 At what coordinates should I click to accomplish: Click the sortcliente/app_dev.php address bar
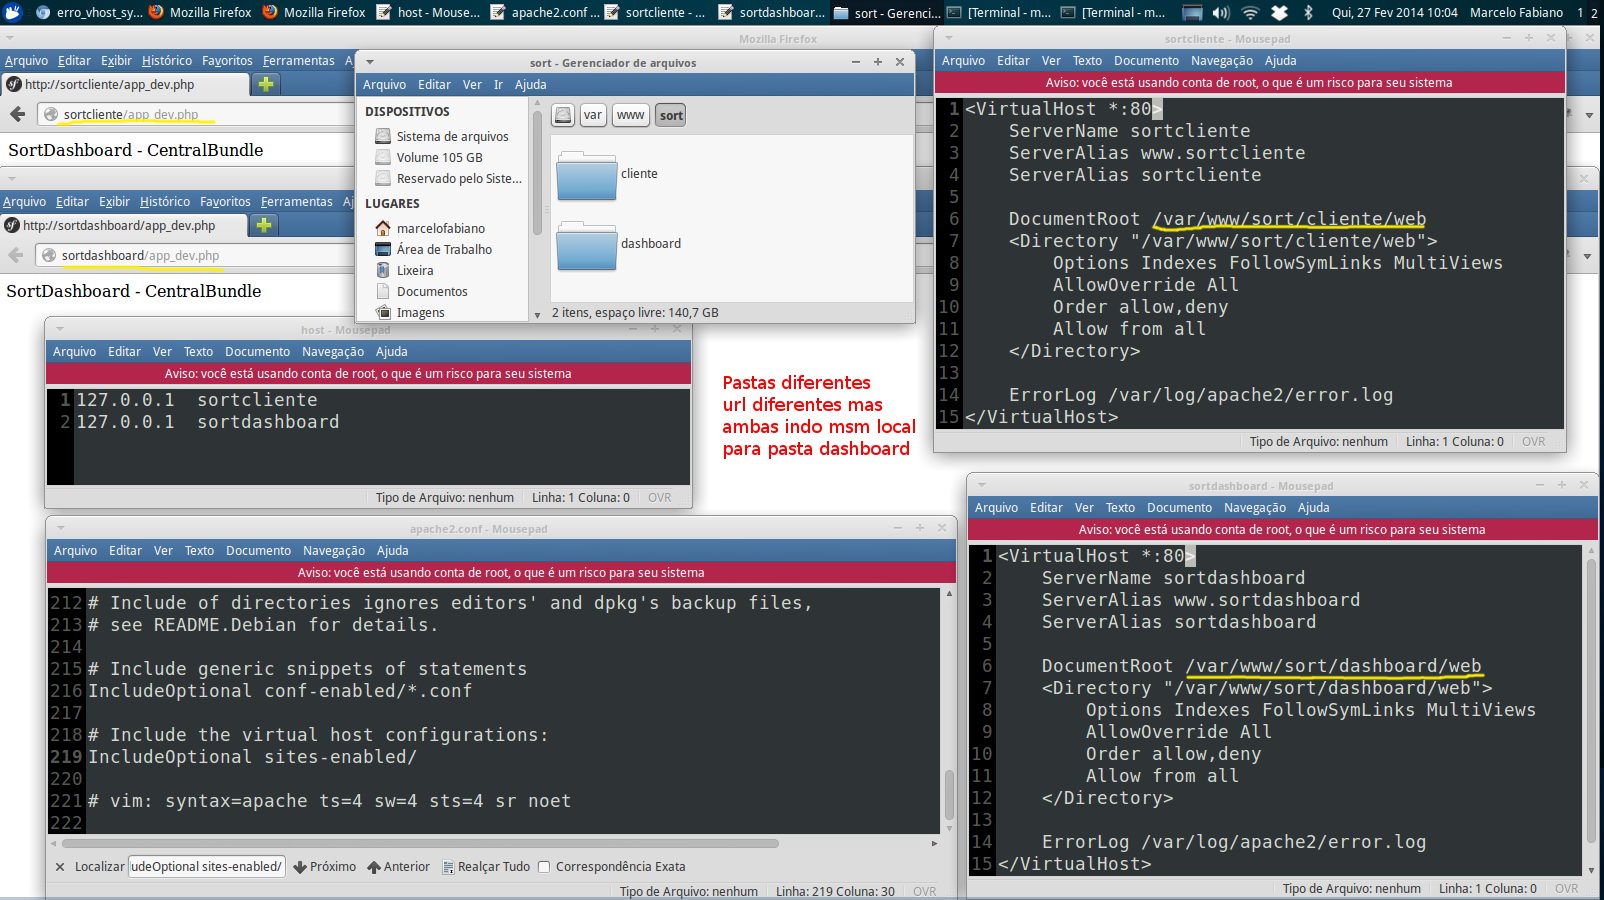click(x=196, y=114)
